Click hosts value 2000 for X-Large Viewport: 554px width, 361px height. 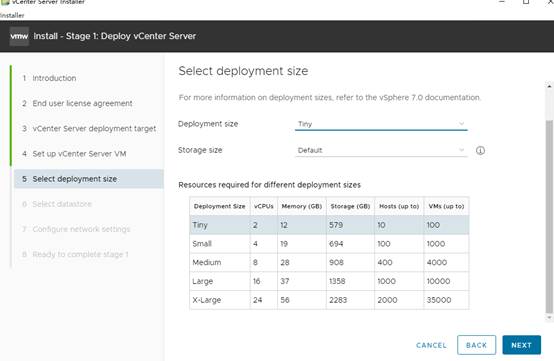point(387,300)
